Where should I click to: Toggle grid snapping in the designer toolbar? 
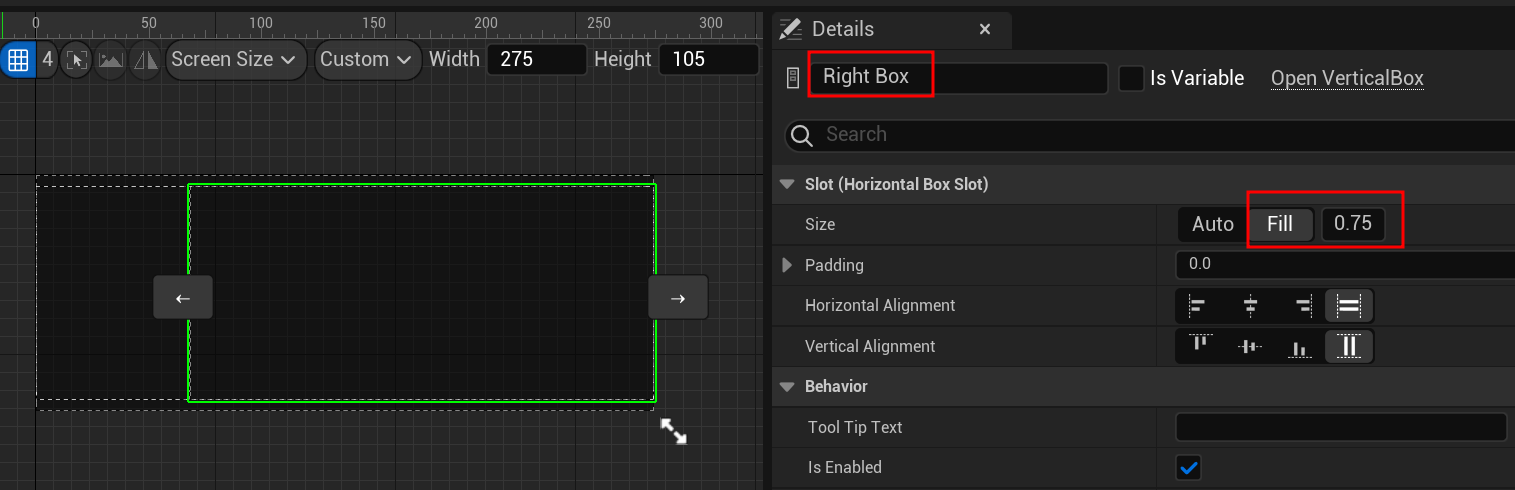pyautogui.click(x=17, y=60)
